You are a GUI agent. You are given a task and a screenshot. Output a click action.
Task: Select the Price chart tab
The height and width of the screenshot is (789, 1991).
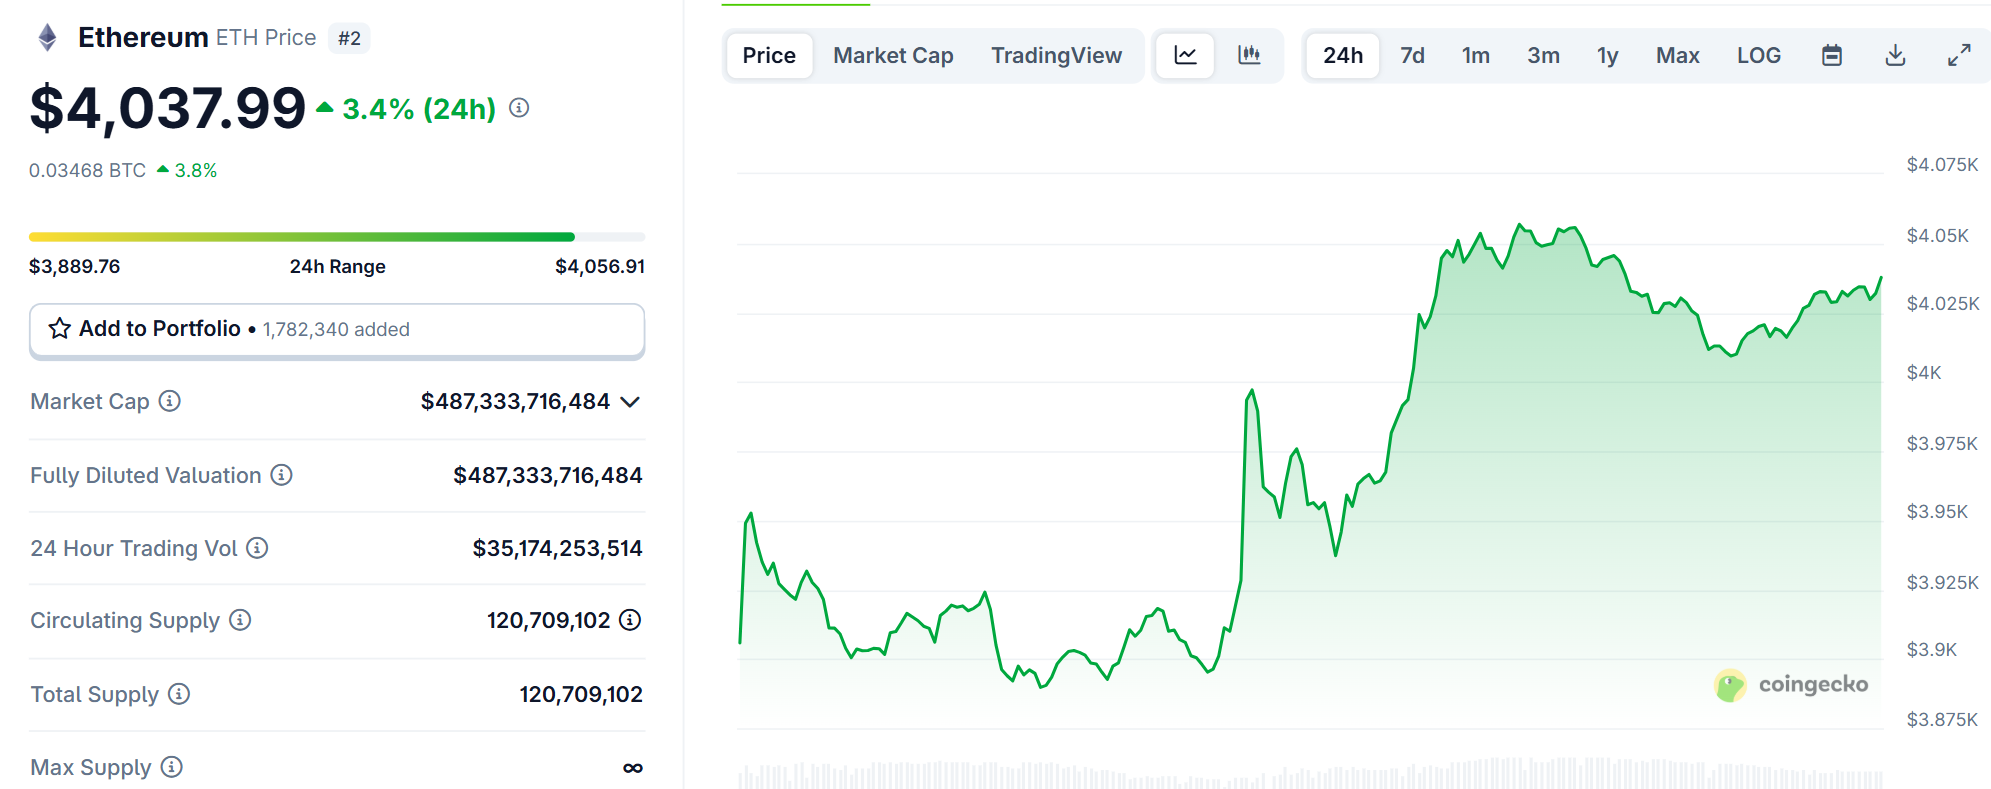(769, 55)
